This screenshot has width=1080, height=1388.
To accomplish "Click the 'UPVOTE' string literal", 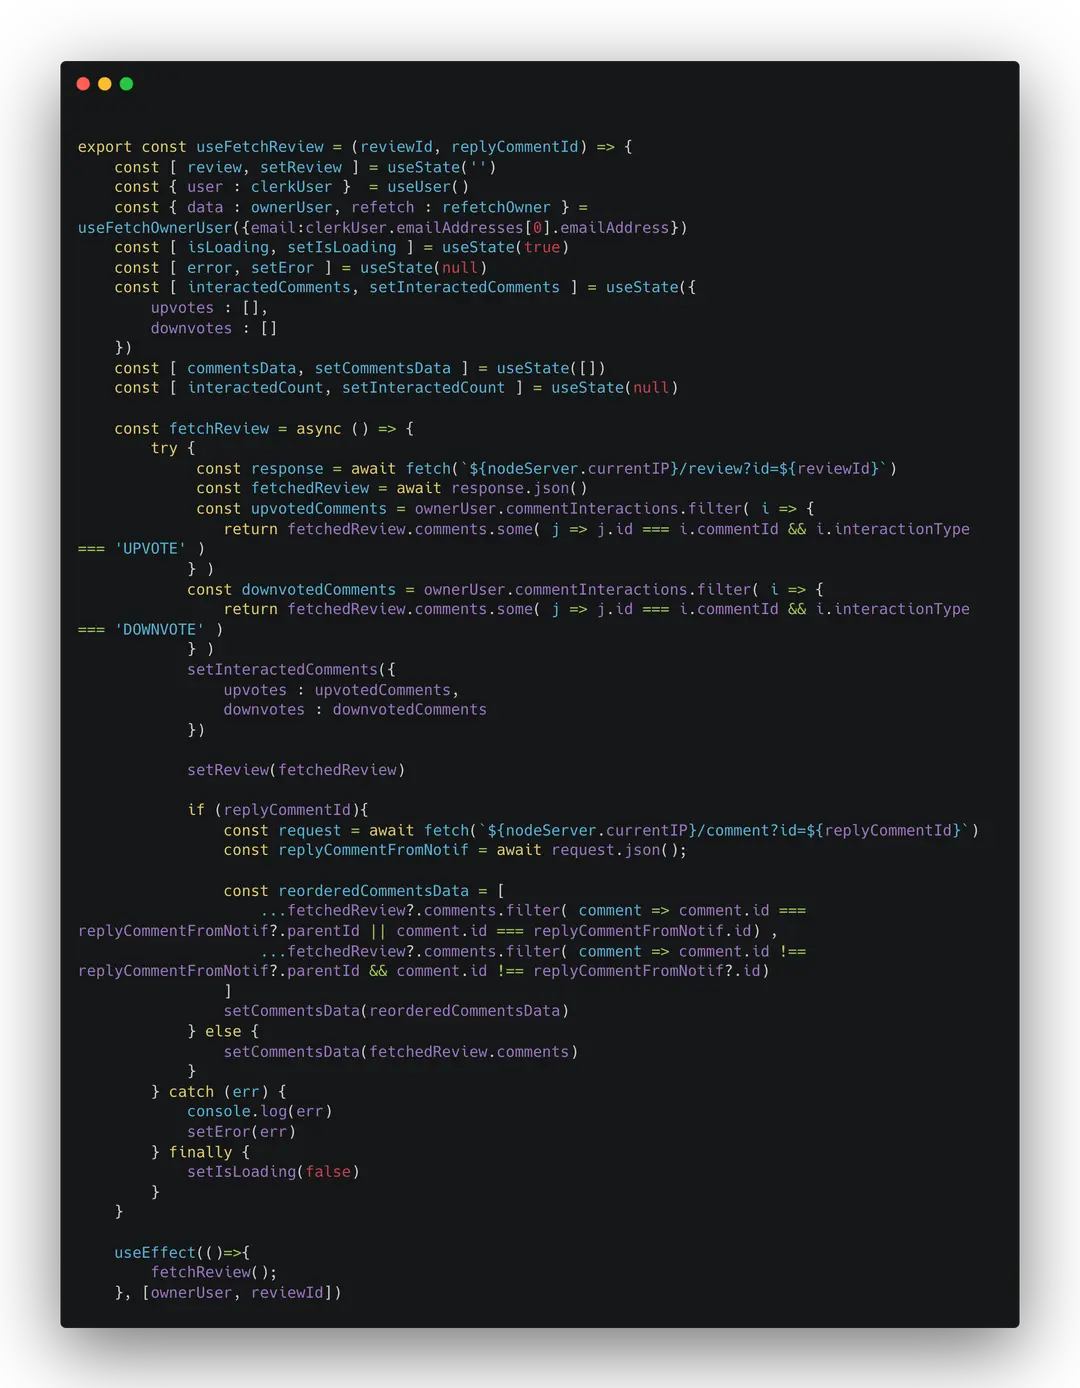I will point(150,549).
